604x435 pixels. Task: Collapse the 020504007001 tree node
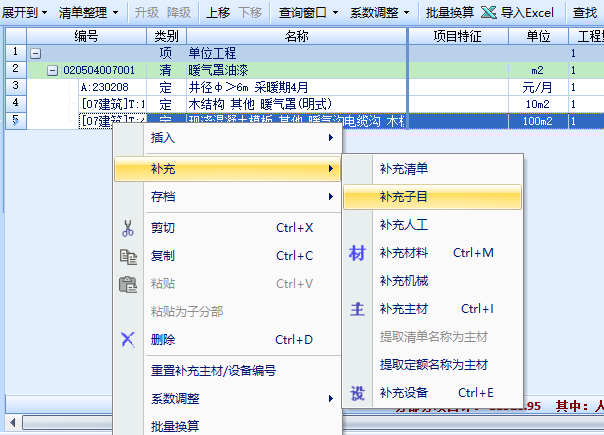(52, 70)
